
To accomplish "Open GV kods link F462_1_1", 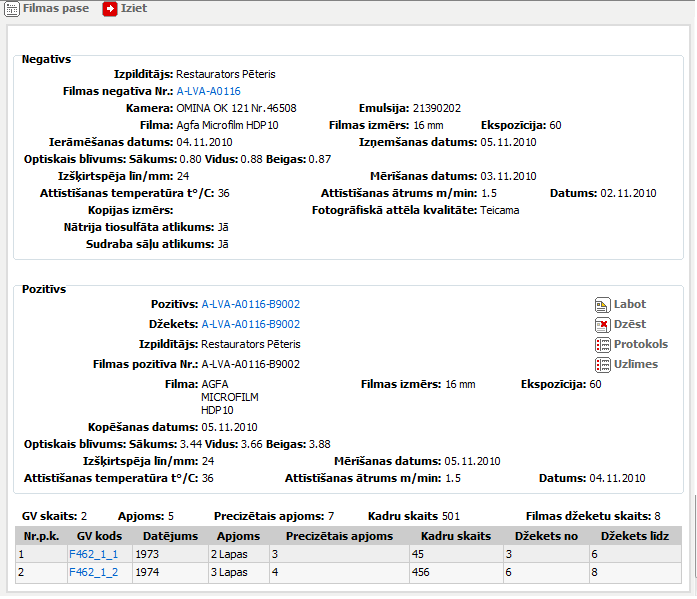I will (93, 554).
